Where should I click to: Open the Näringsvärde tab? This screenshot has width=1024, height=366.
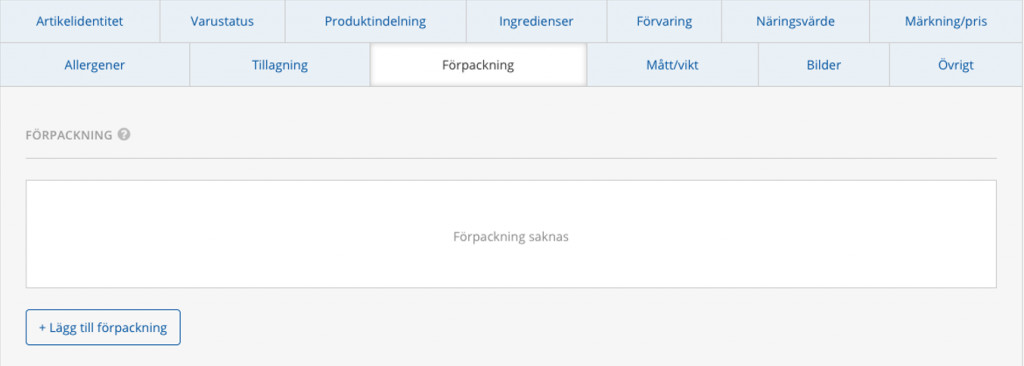795,21
